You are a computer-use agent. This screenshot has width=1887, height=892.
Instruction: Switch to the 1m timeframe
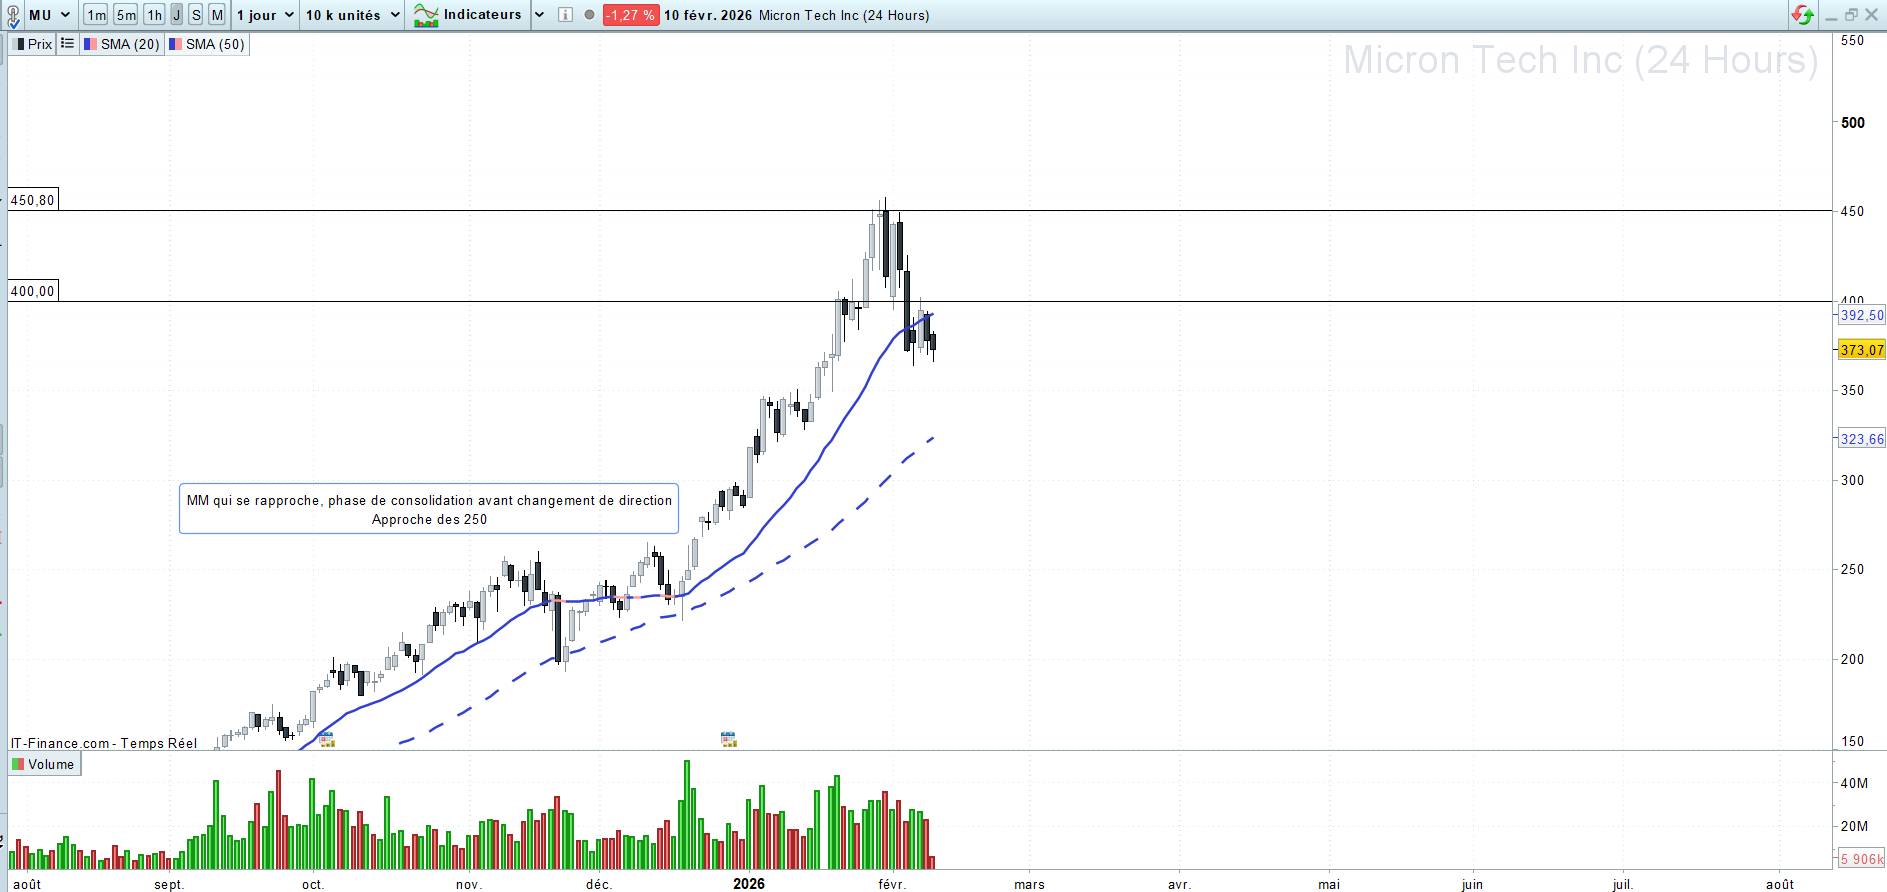pos(96,15)
